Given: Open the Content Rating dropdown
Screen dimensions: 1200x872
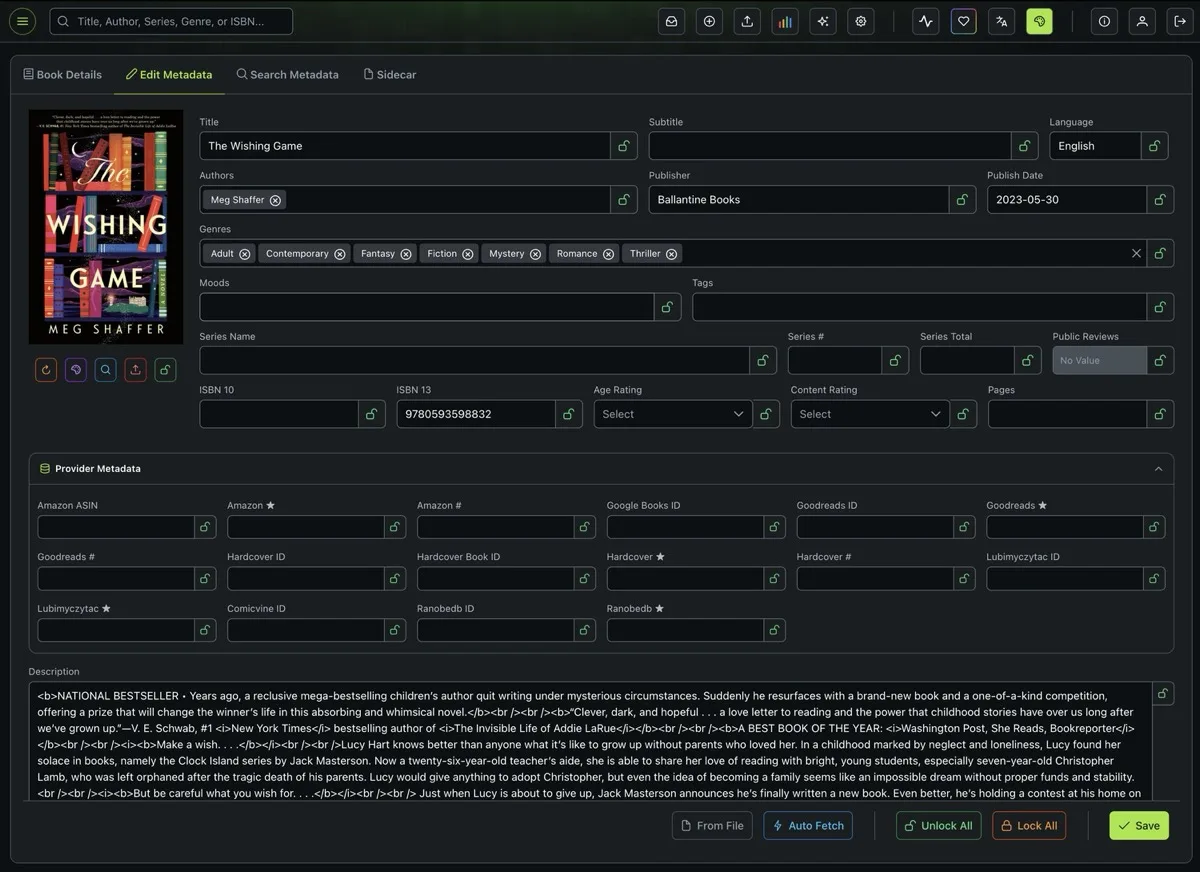Looking at the screenshot, I should (870, 414).
